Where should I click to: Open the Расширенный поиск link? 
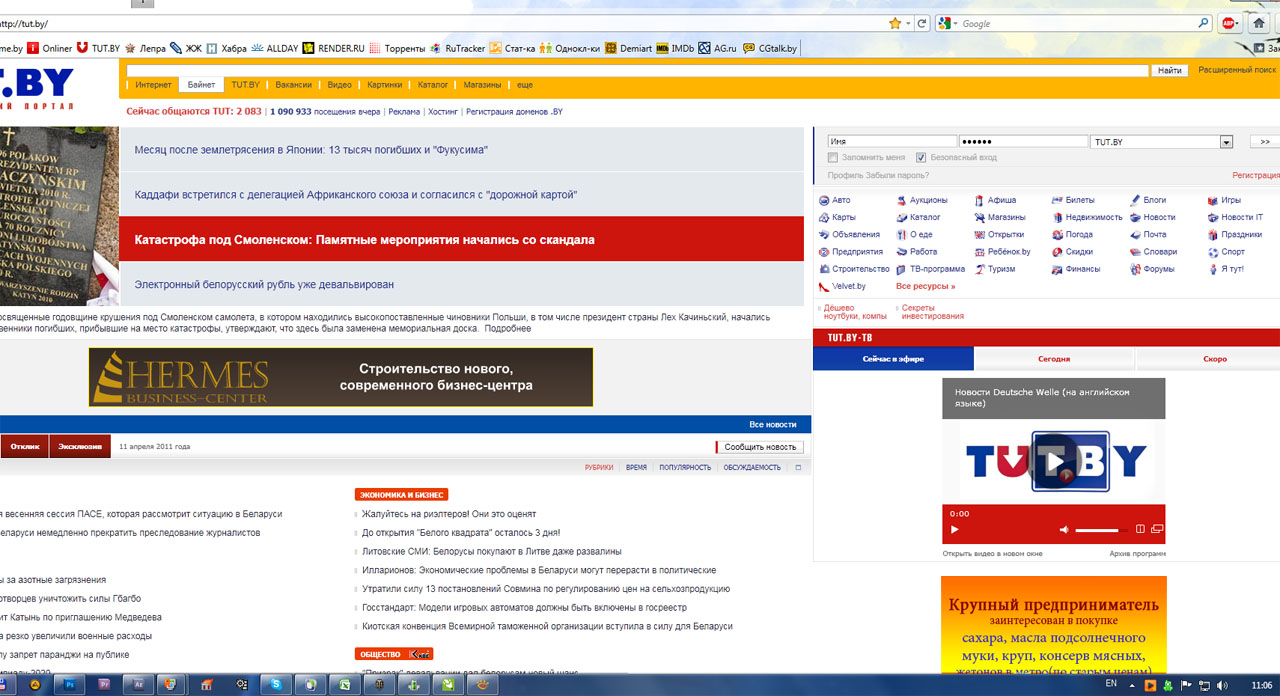coord(1237,70)
